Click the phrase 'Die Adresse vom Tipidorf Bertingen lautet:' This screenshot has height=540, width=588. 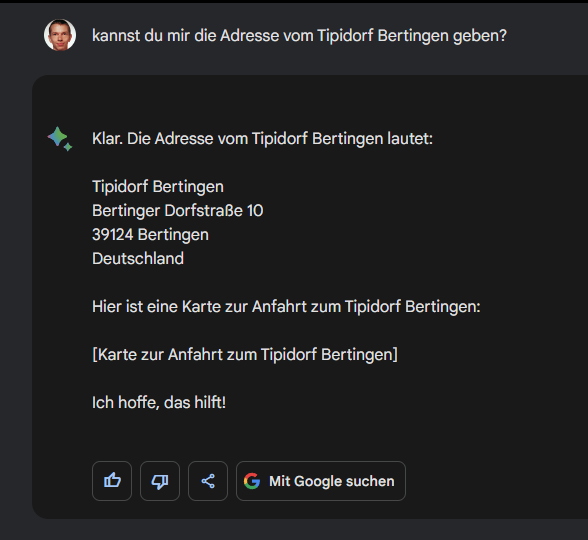pyautogui.click(x=280, y=139)
